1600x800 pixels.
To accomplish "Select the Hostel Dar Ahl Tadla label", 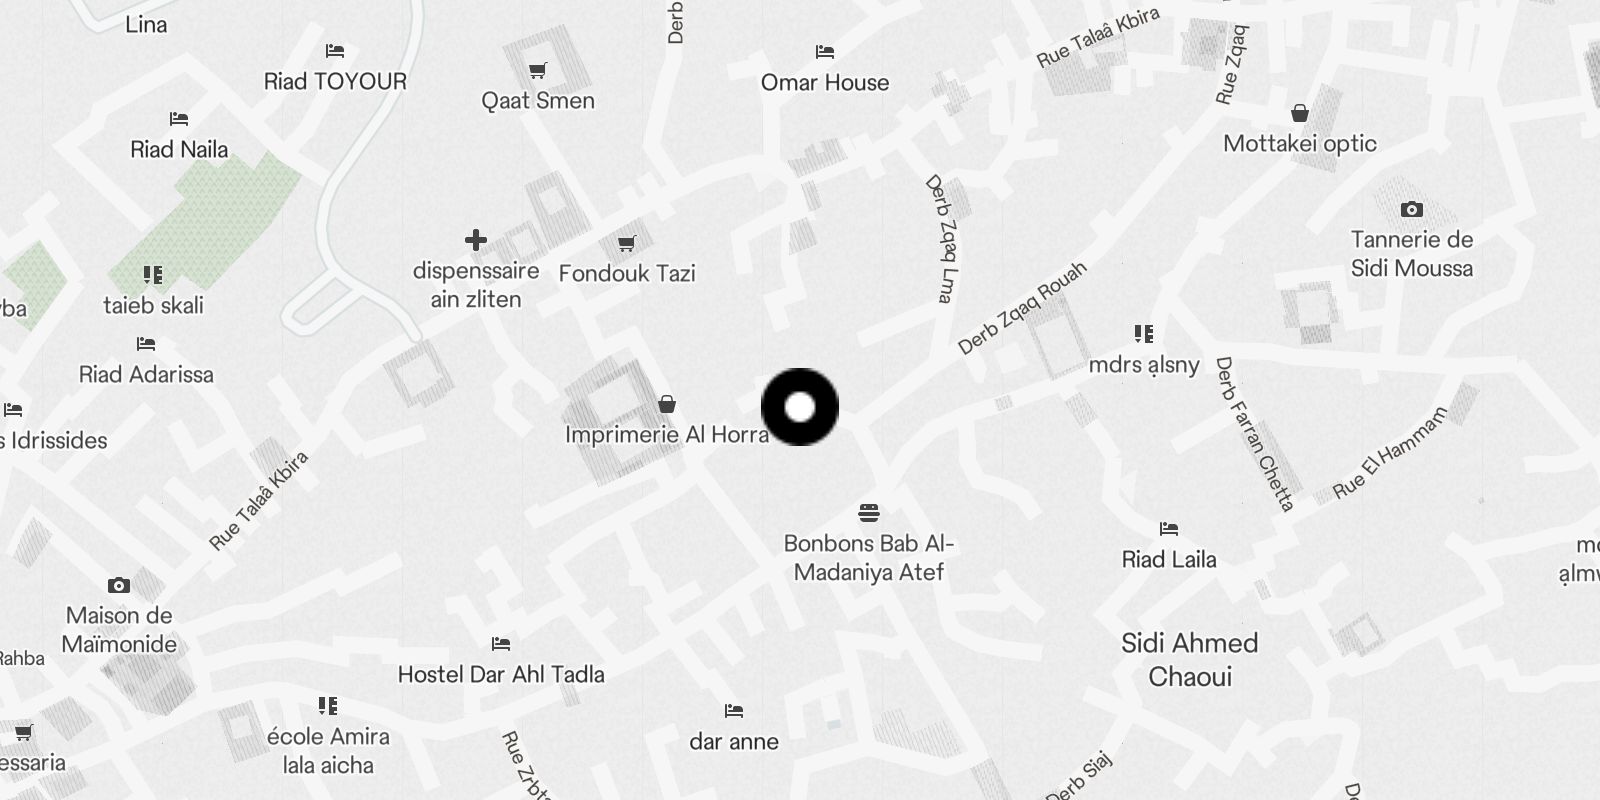I will point(501,674).
